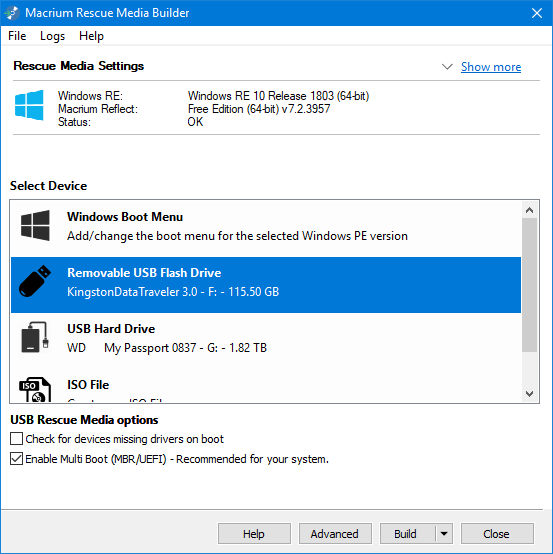Click the blue Windows RE logo
This screenshot has width=553, height=554.
29,105
